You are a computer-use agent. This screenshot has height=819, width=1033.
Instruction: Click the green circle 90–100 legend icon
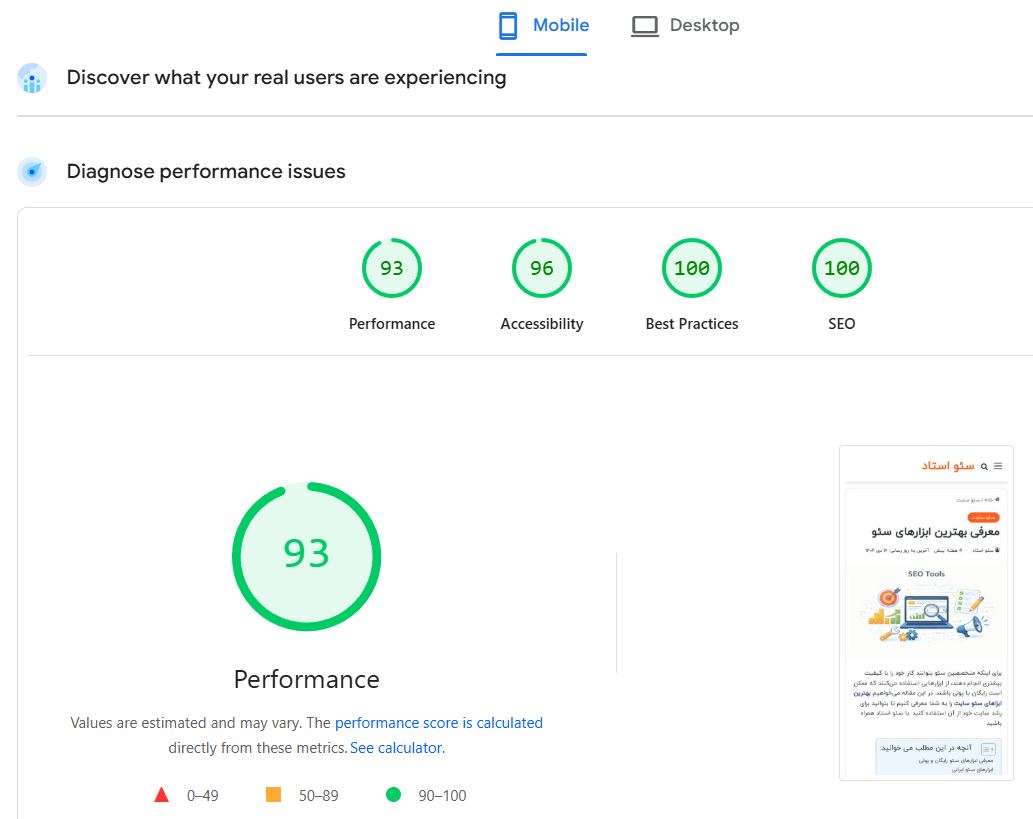tap(393, 795)
